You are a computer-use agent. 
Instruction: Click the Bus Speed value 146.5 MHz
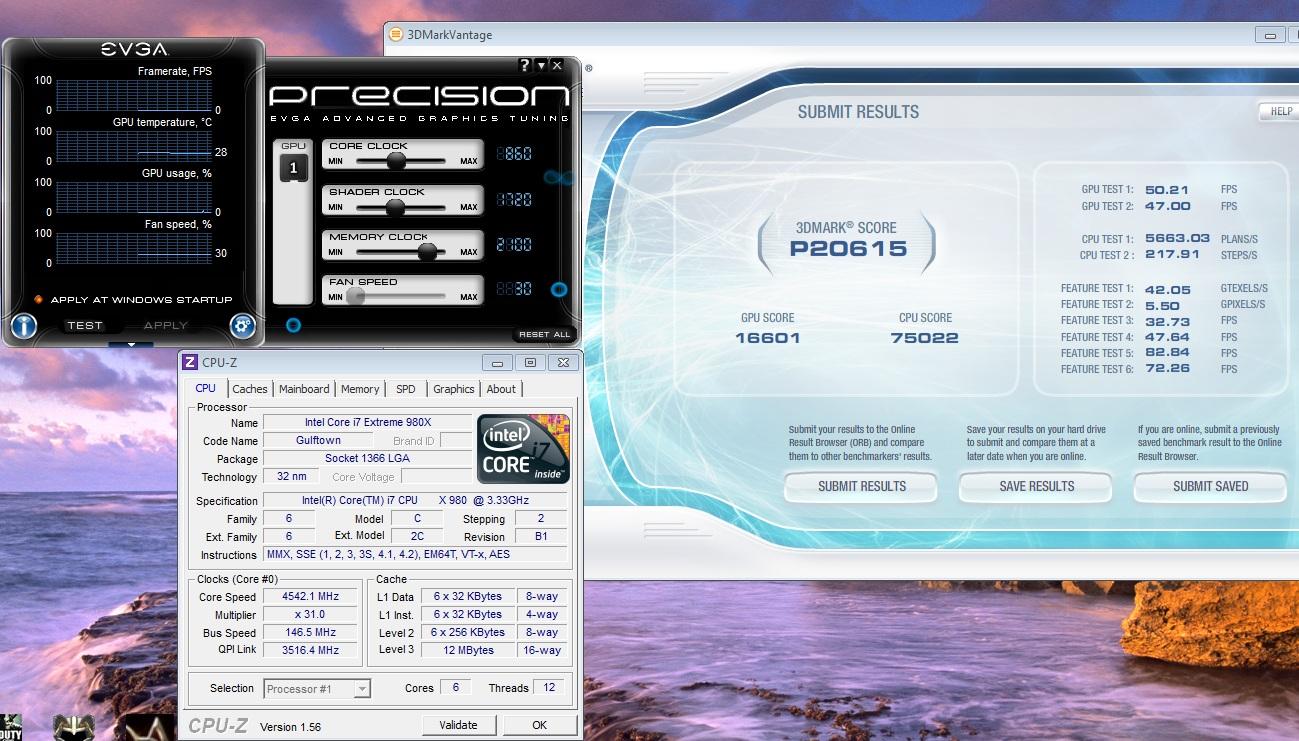click(x=310, y=633)
